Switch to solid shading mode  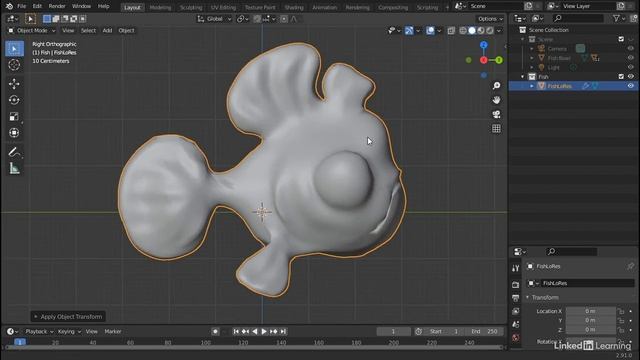472,31
